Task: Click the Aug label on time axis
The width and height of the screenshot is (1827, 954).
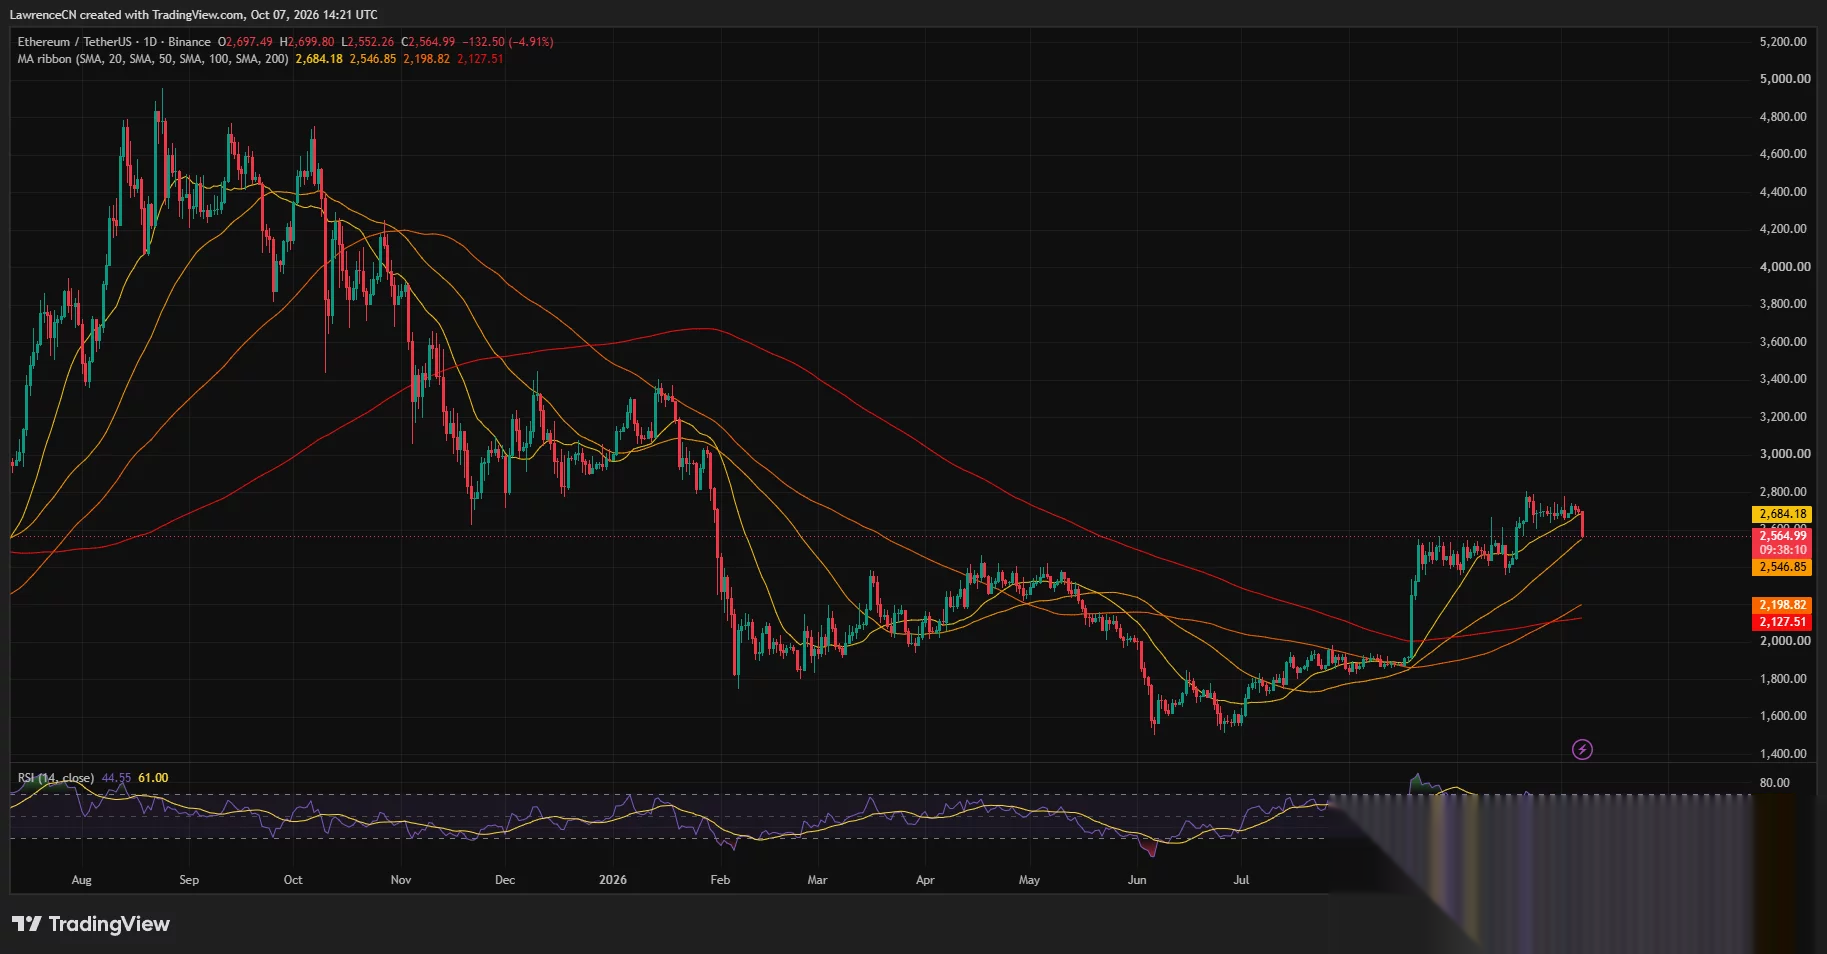Action: (82, 880)
